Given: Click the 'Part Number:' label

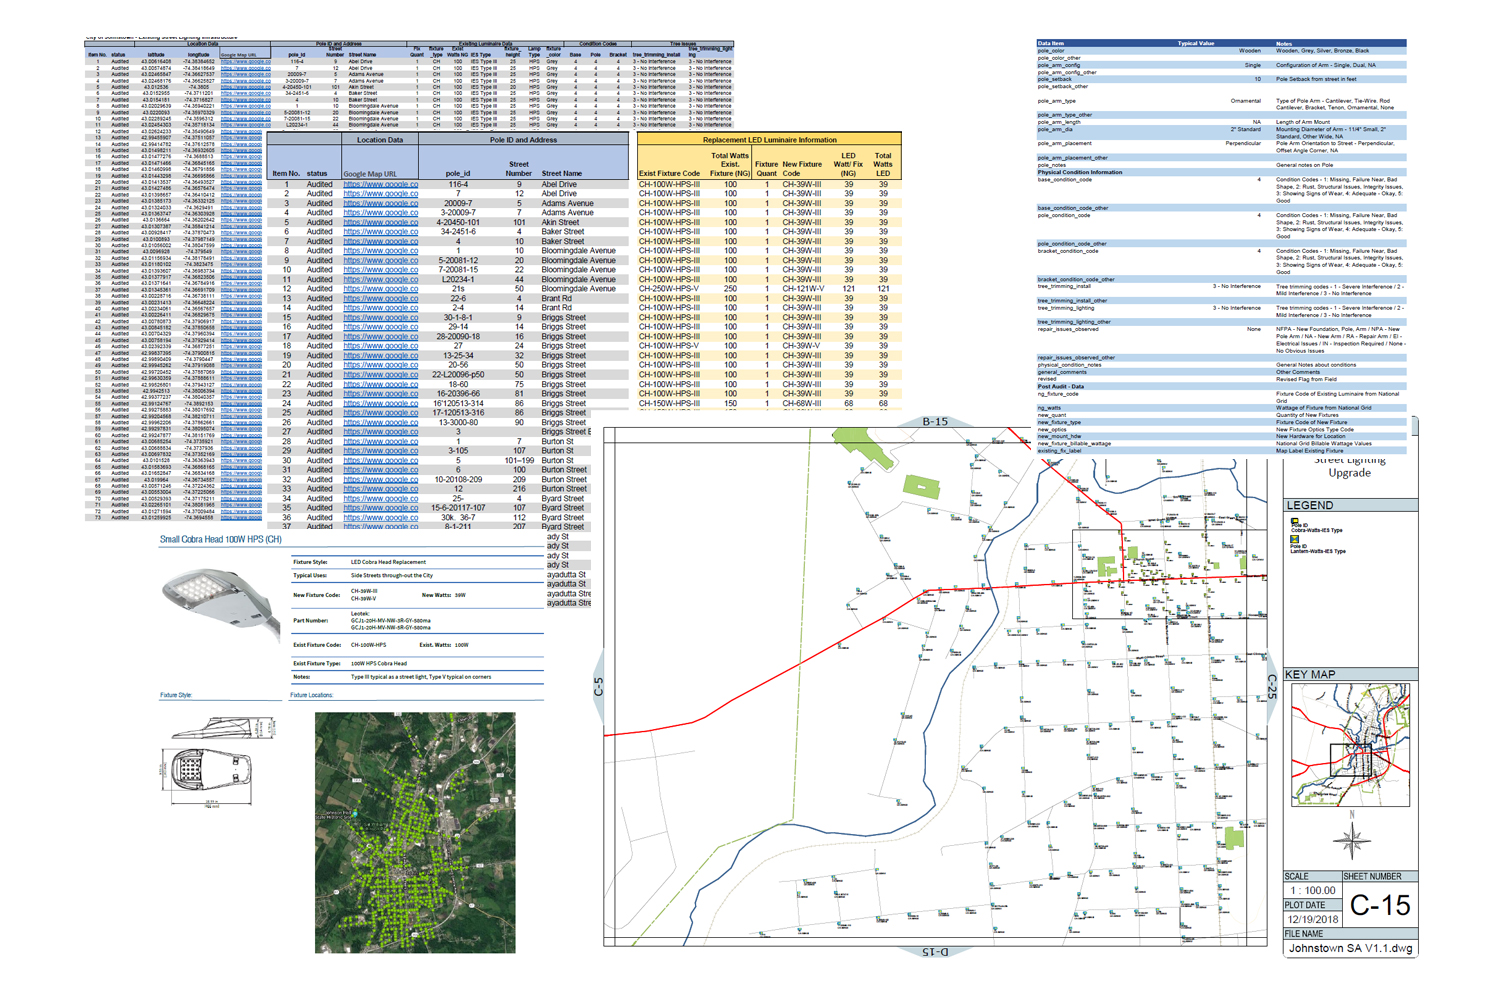Looking at the screenshot, I should click(x=310, y=620).
